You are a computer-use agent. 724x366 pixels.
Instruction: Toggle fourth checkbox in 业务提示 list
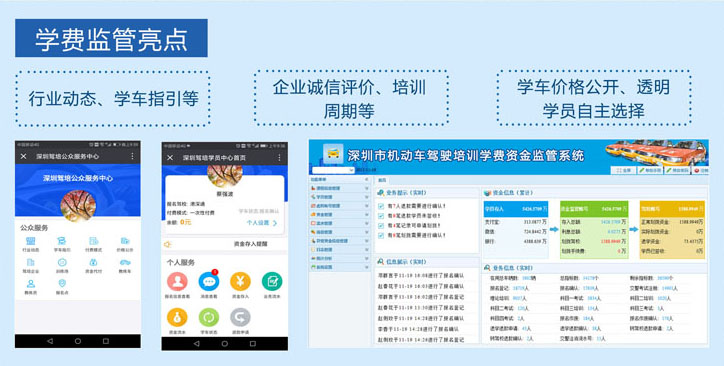381,236
